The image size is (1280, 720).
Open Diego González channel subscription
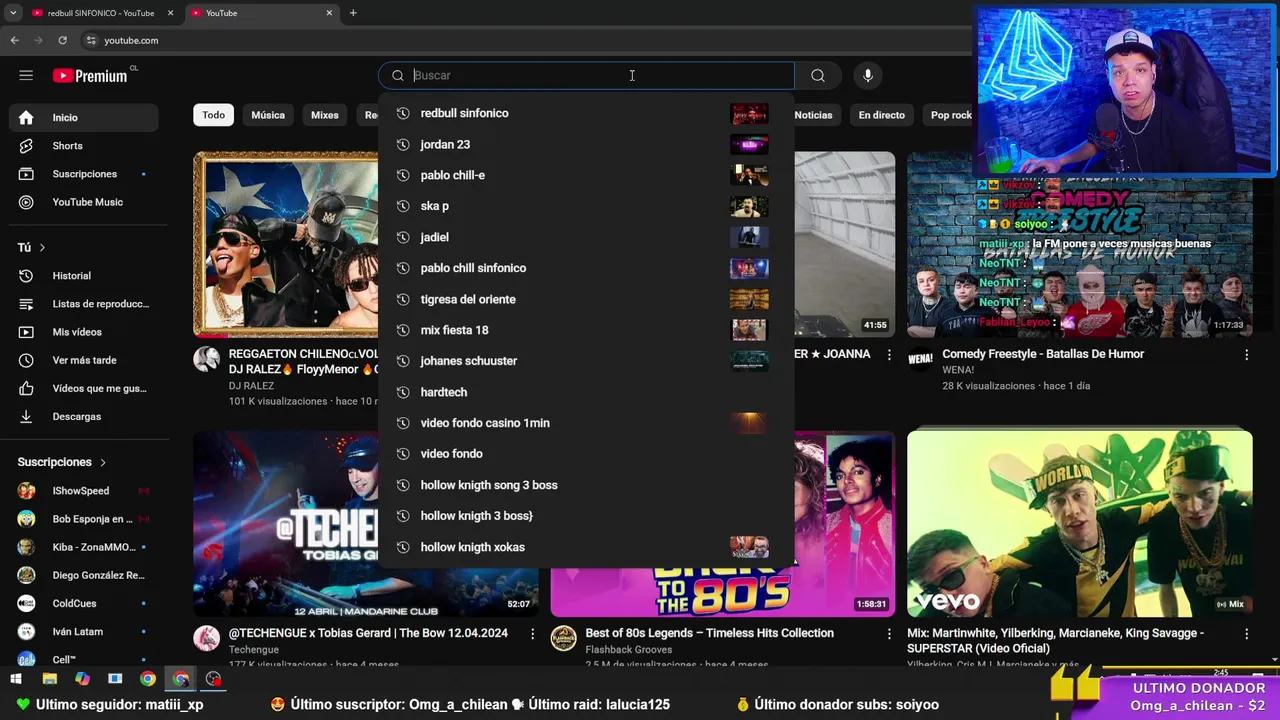pos(84,575)
